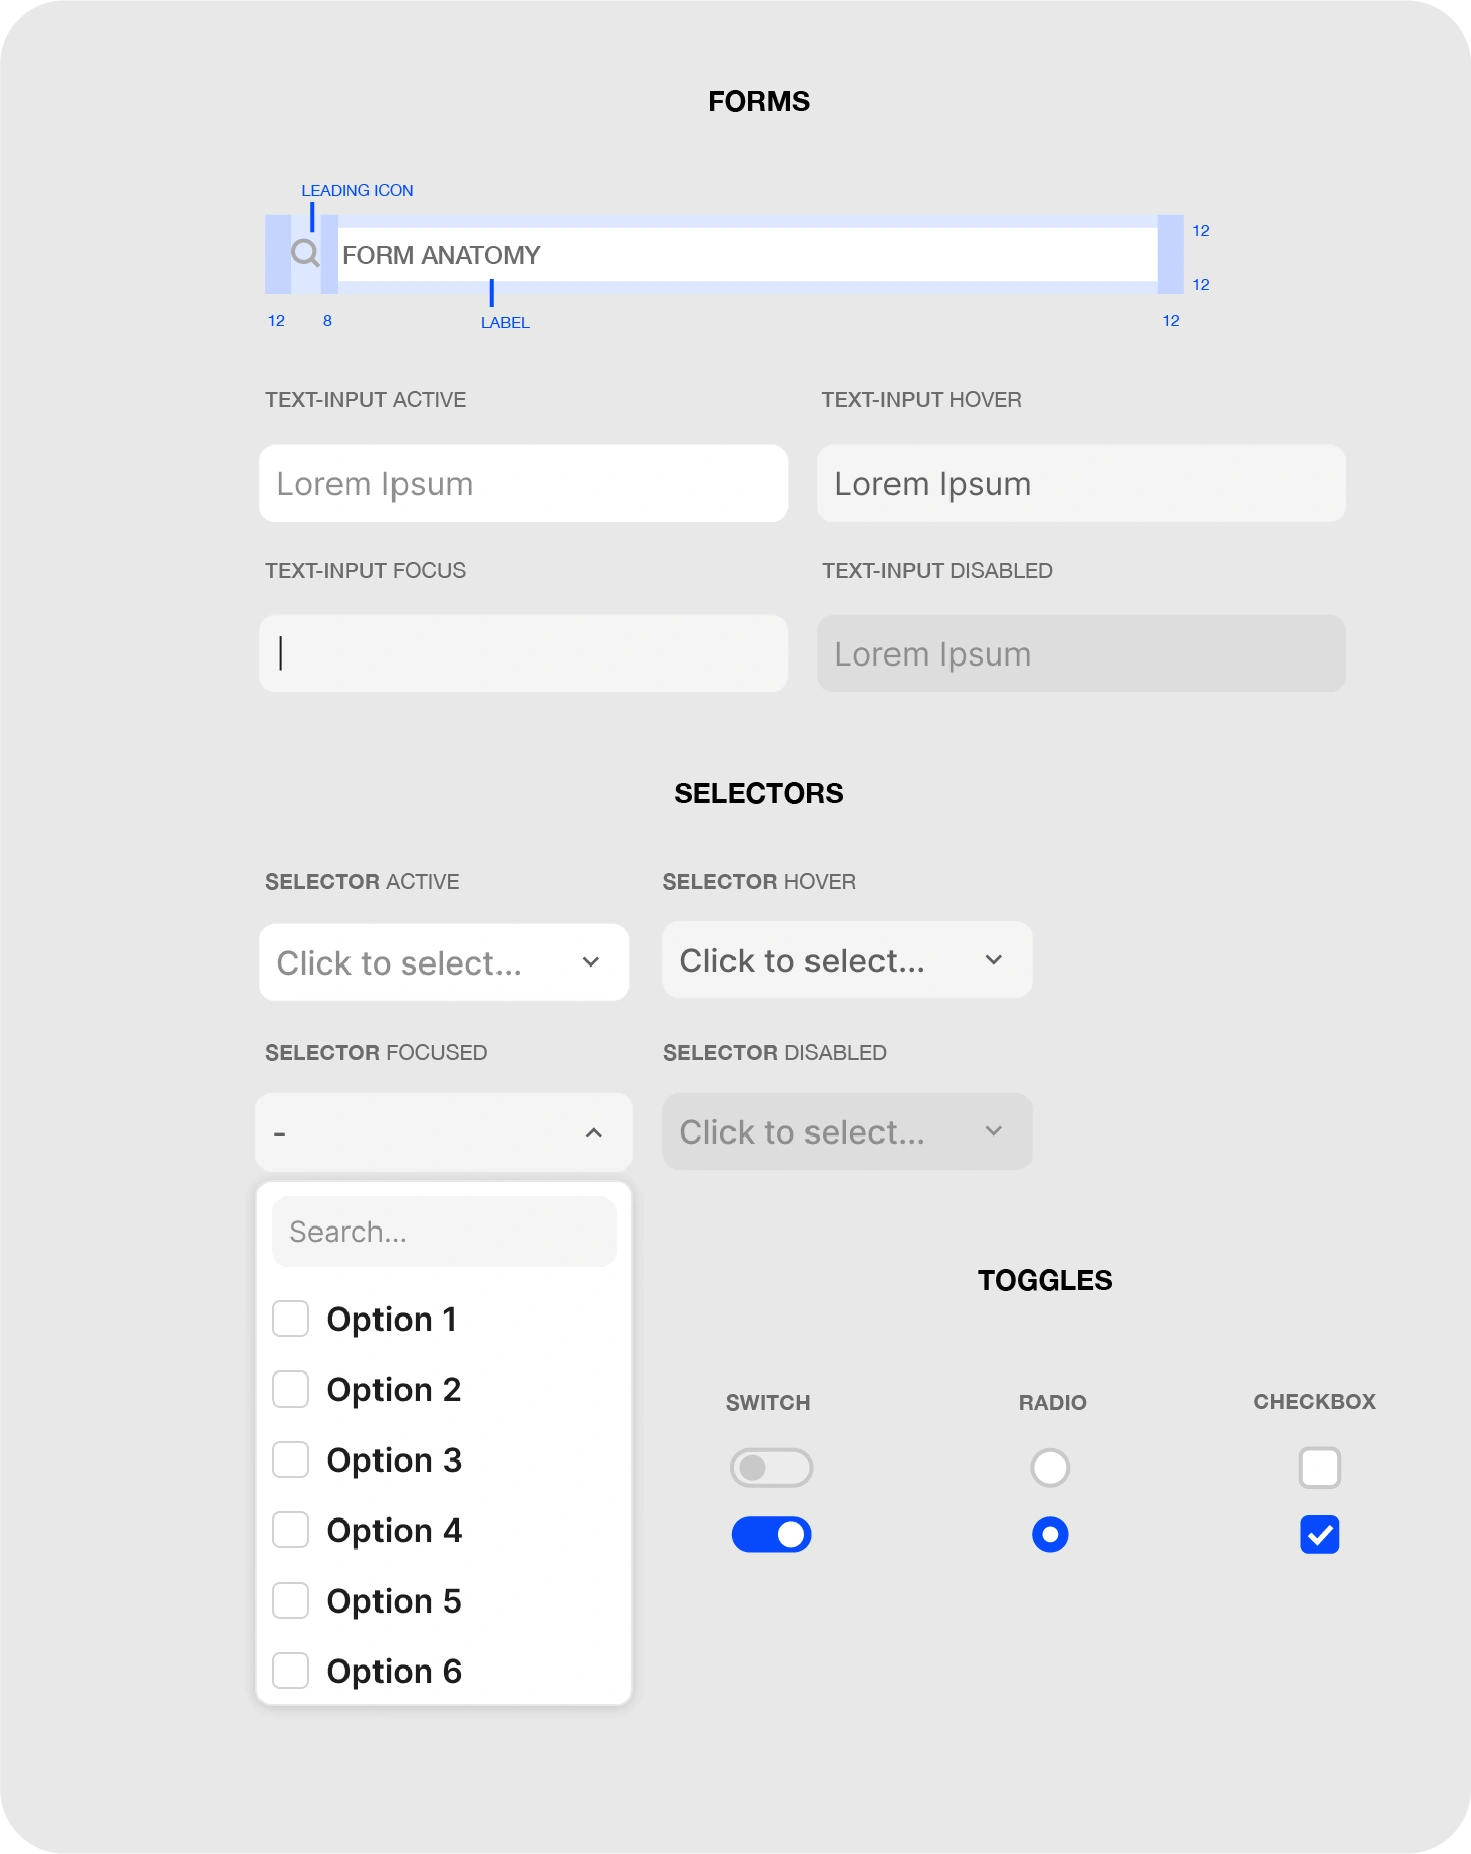Uncheck the blue checked checkbox

1320,1534
